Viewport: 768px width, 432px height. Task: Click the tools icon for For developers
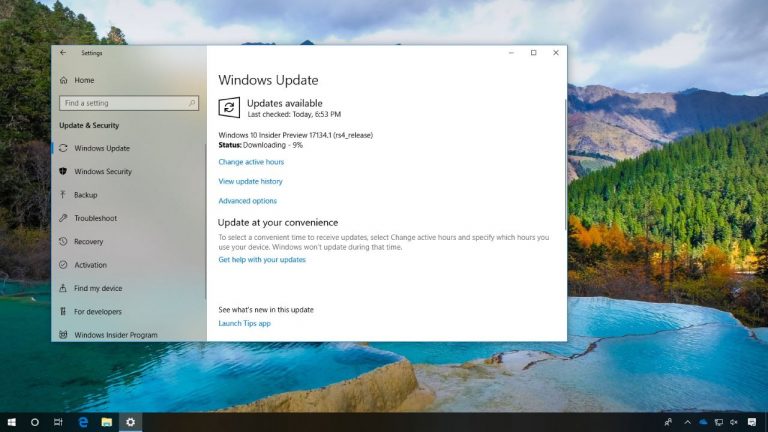tap(63, 312)
